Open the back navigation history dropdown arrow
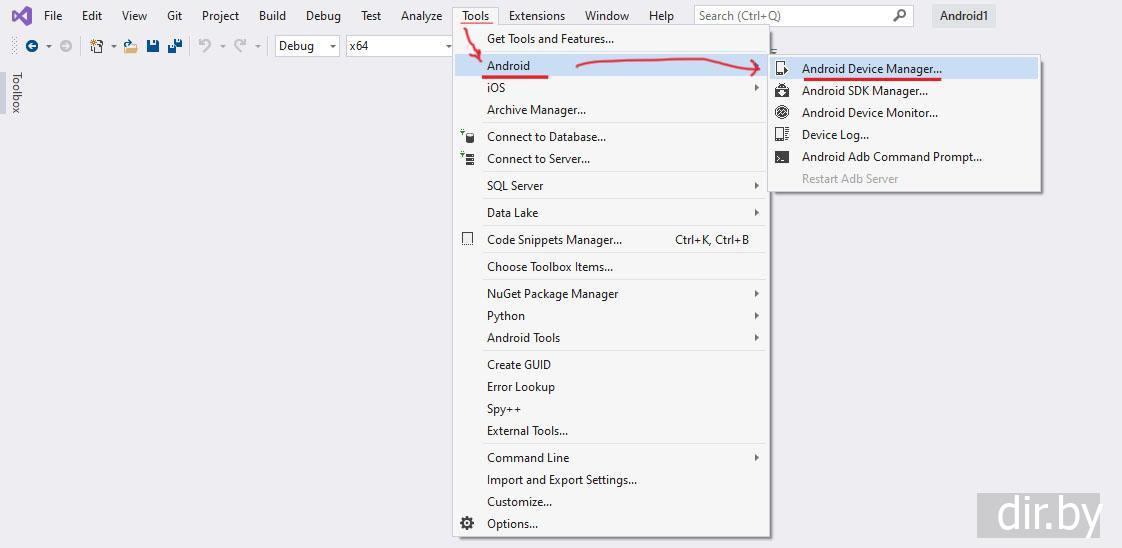This screenshot has height=548, width=1122. 49,46
